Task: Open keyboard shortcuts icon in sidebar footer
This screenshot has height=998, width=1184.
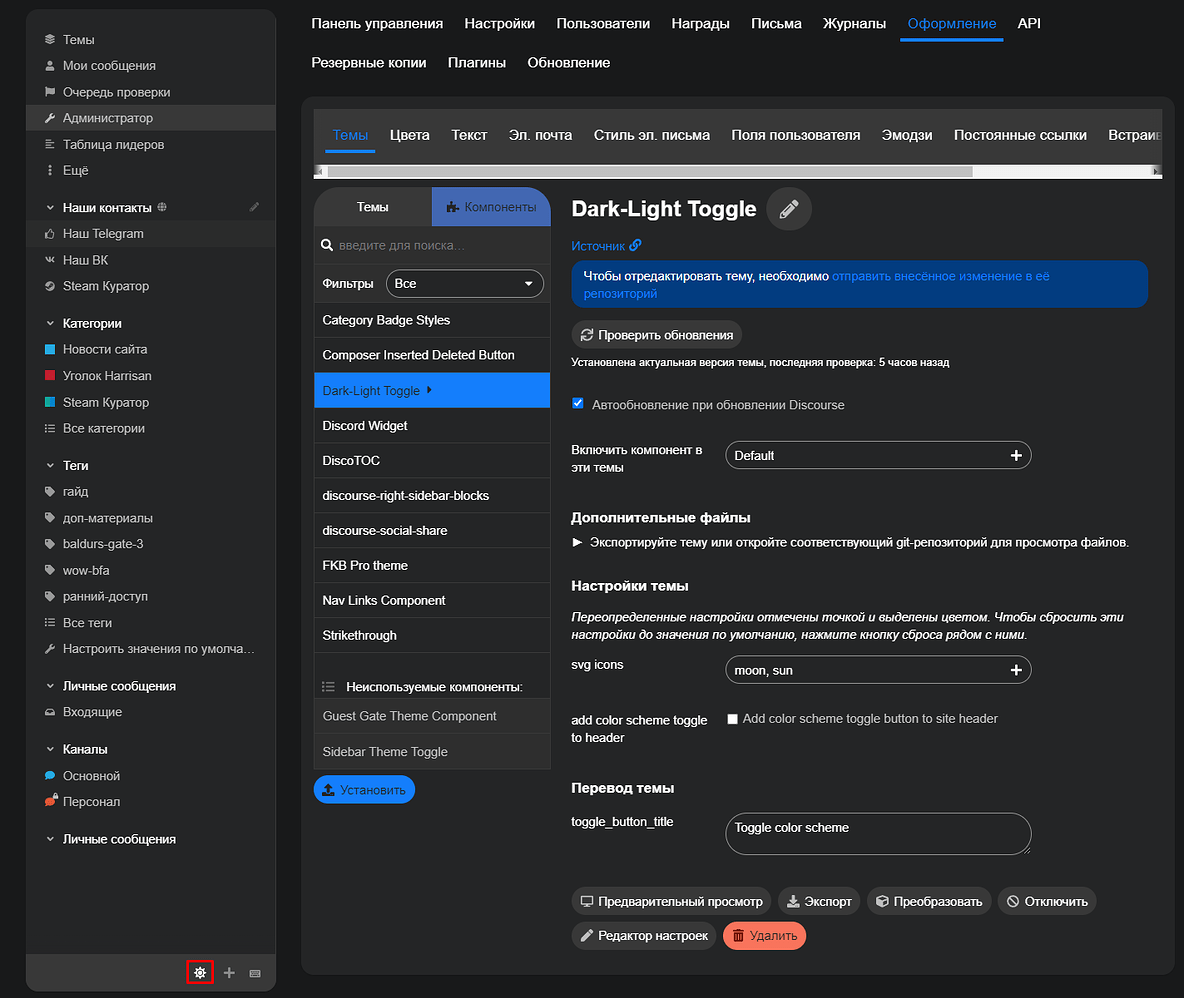Action: (x=255, y=973)
